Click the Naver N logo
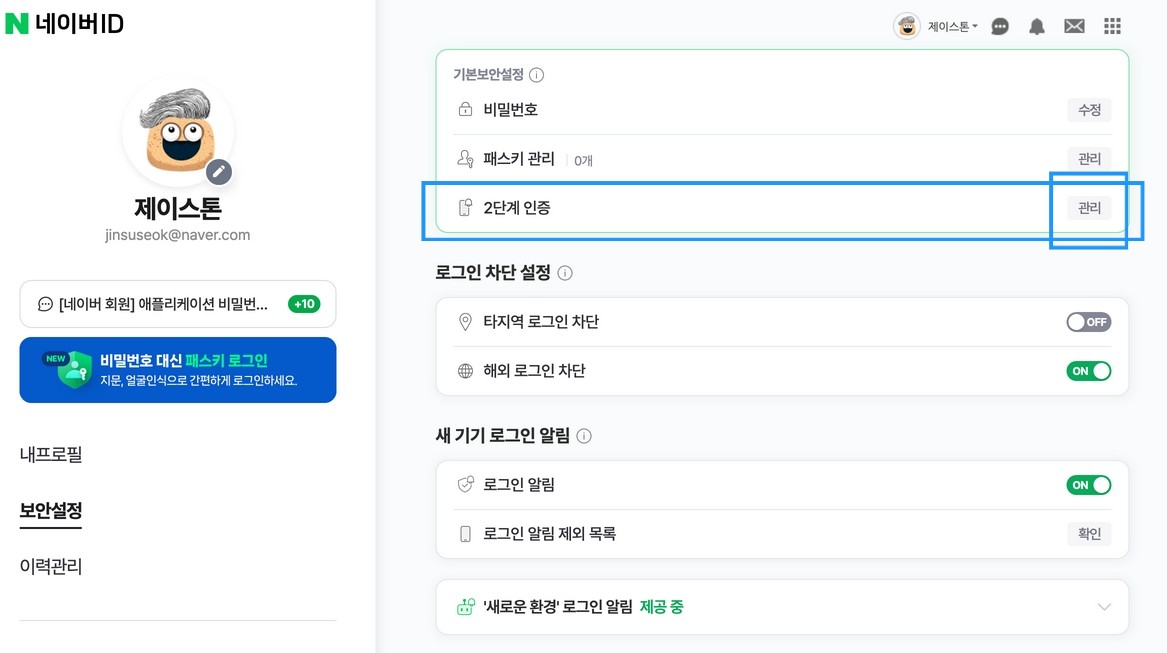Image resolution: width=1167 pixels, height=653 pixels. point(17,24)
